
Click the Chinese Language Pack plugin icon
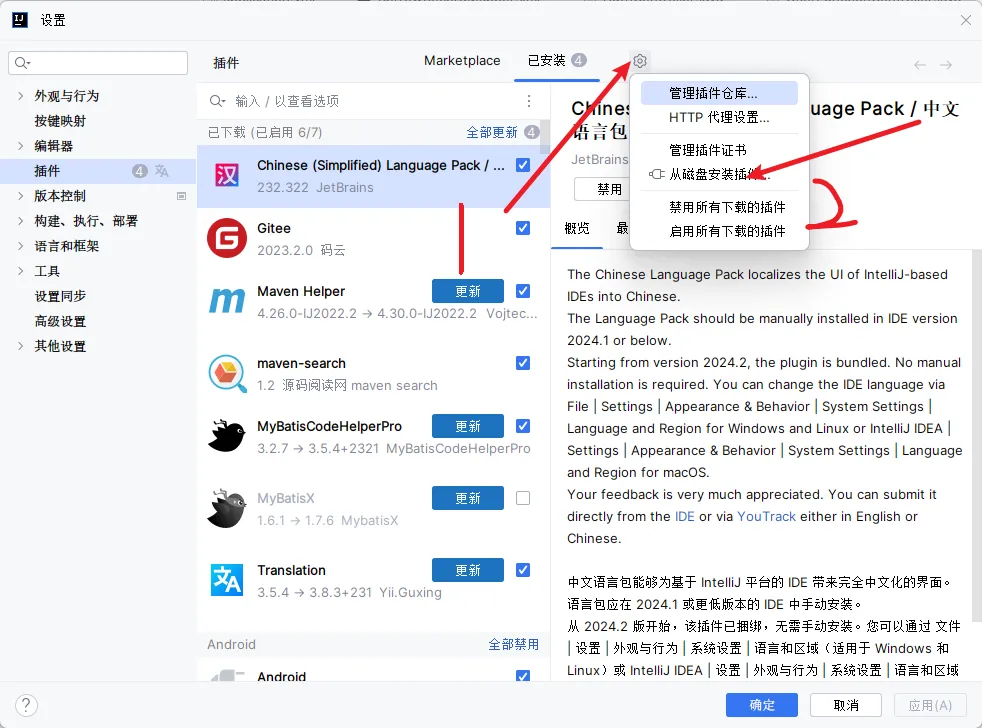pos(227,175)
